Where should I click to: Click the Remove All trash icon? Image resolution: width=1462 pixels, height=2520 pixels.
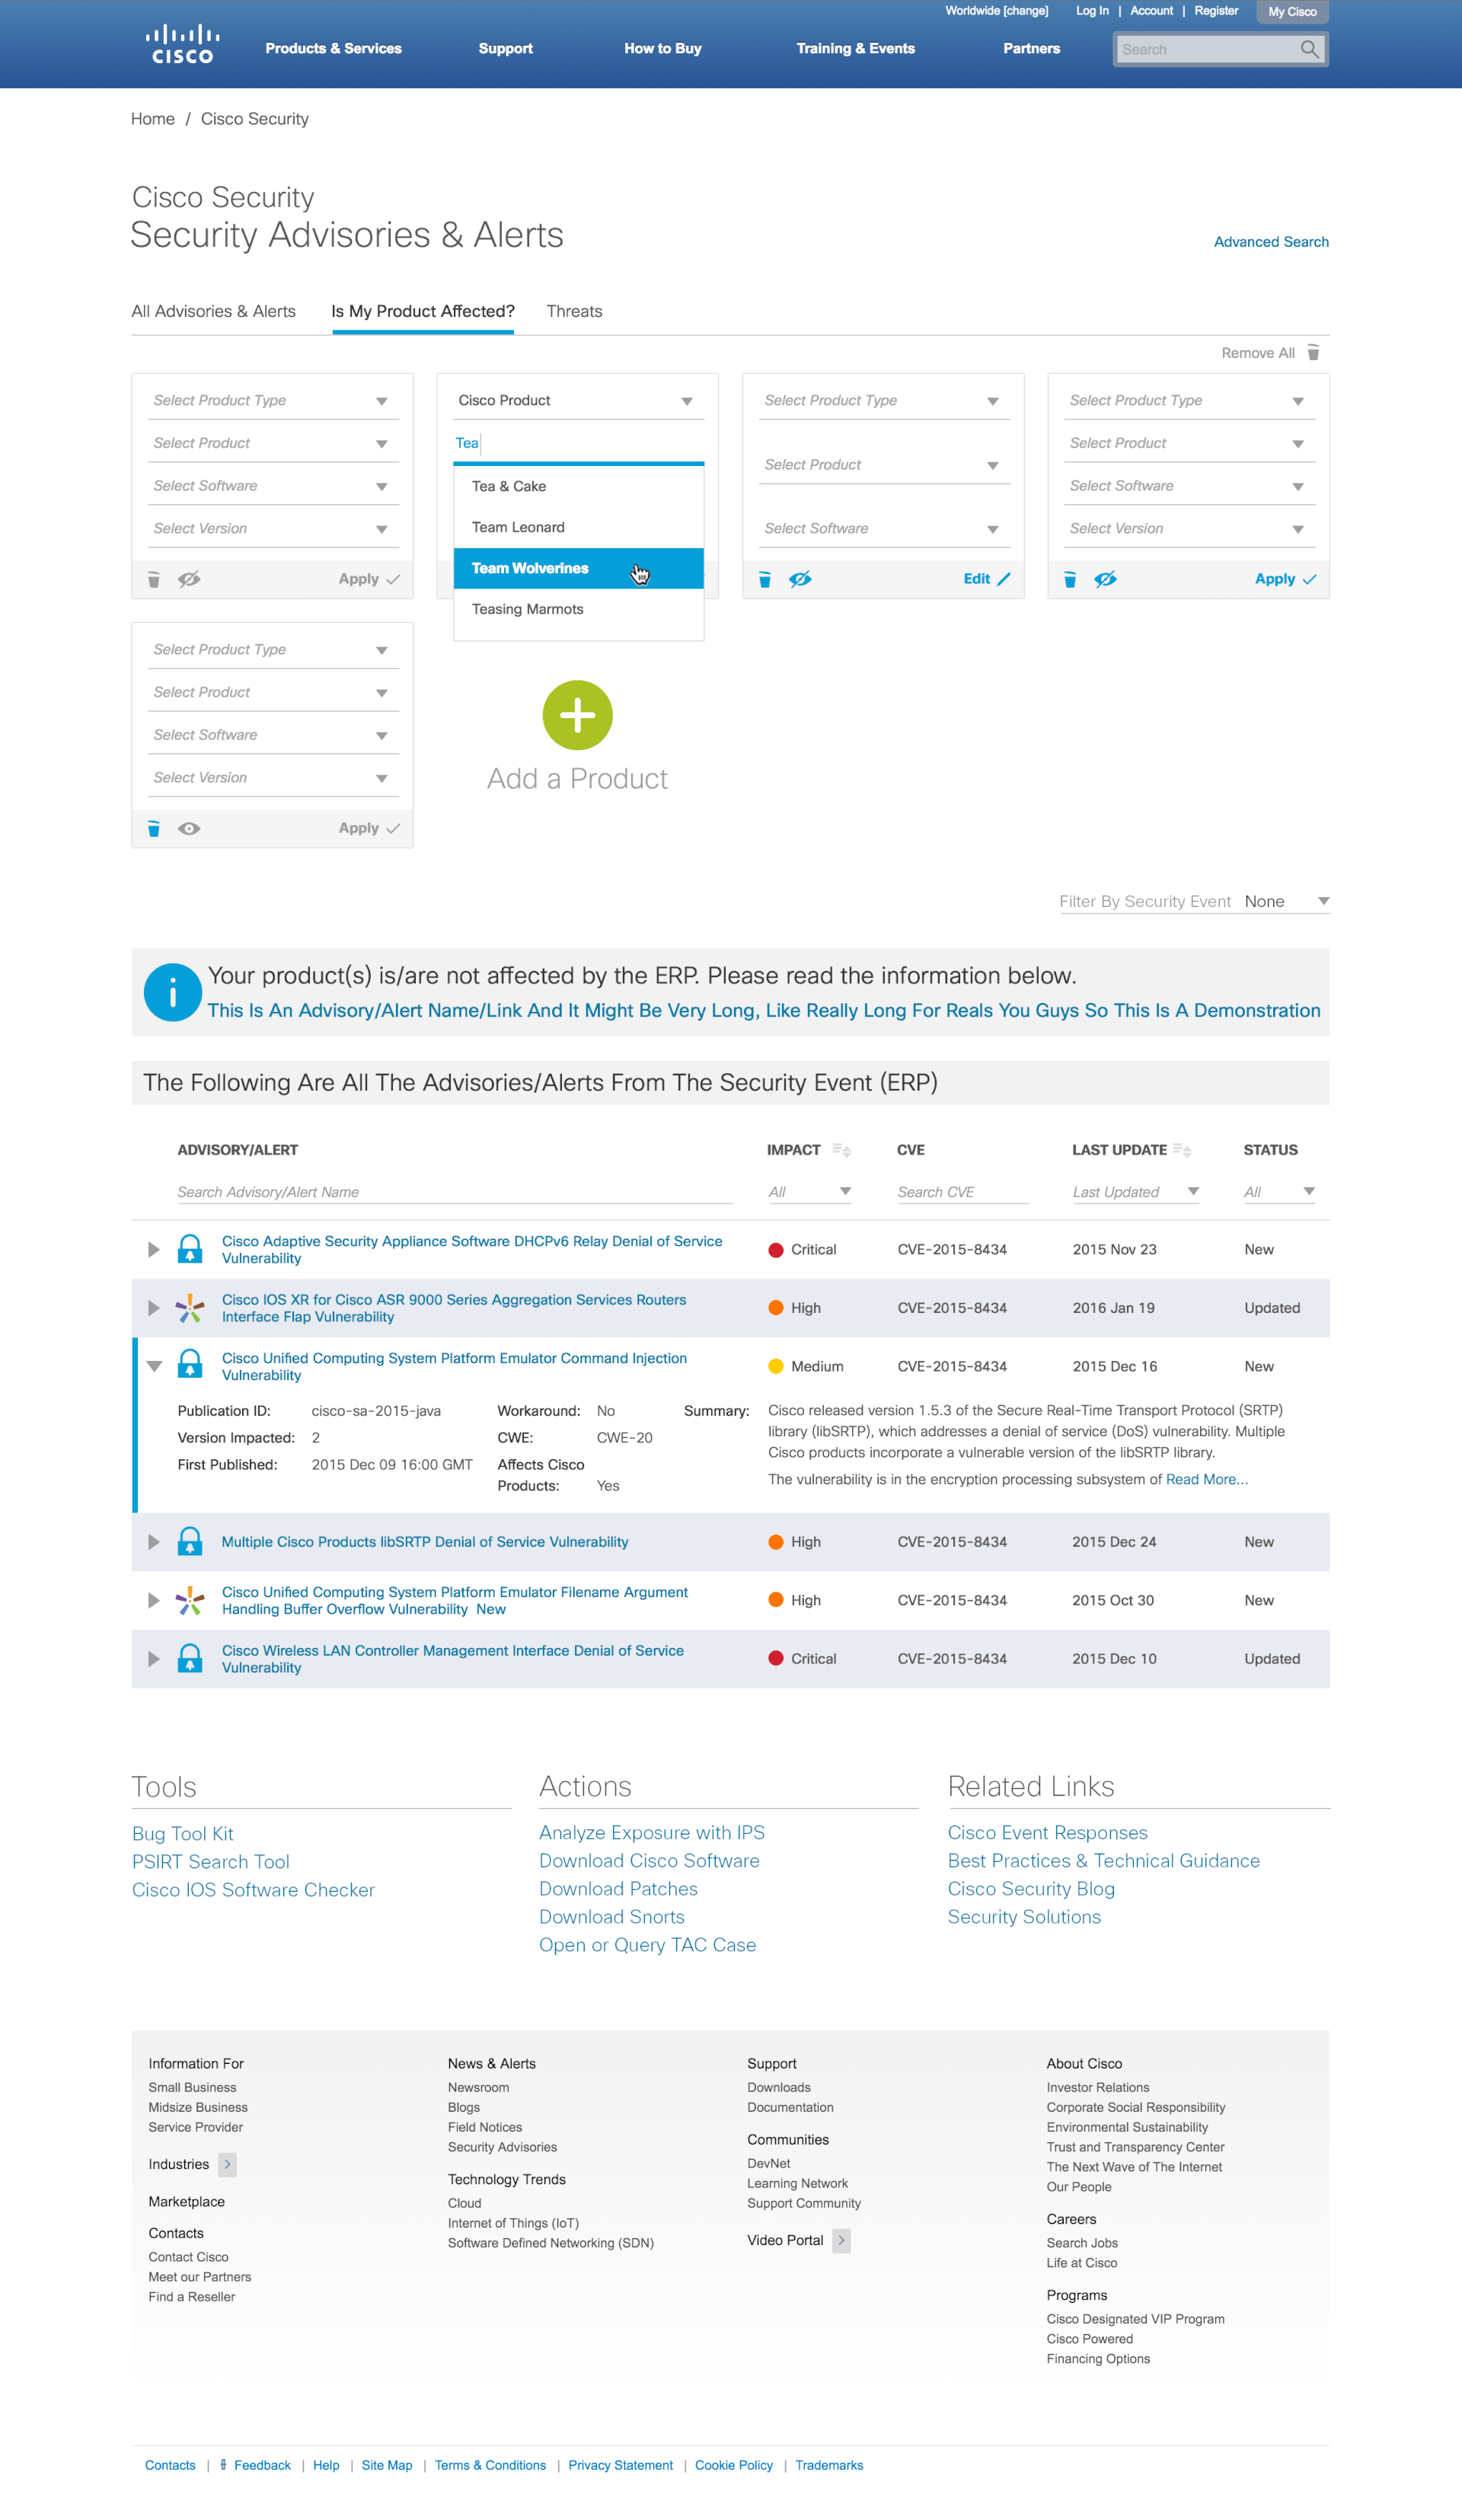1313,353
